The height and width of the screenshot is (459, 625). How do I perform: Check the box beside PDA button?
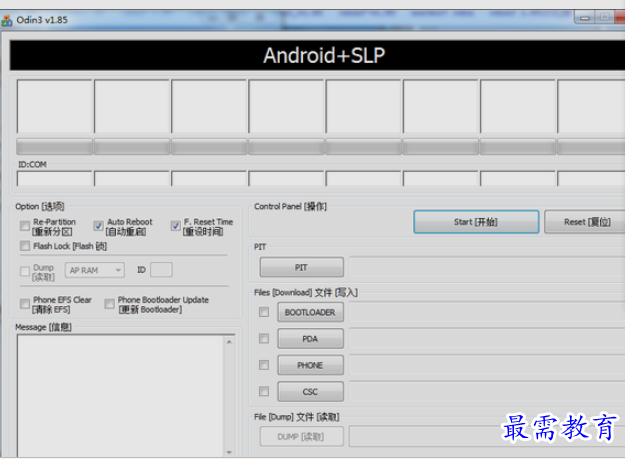click(x=264, y=339)
